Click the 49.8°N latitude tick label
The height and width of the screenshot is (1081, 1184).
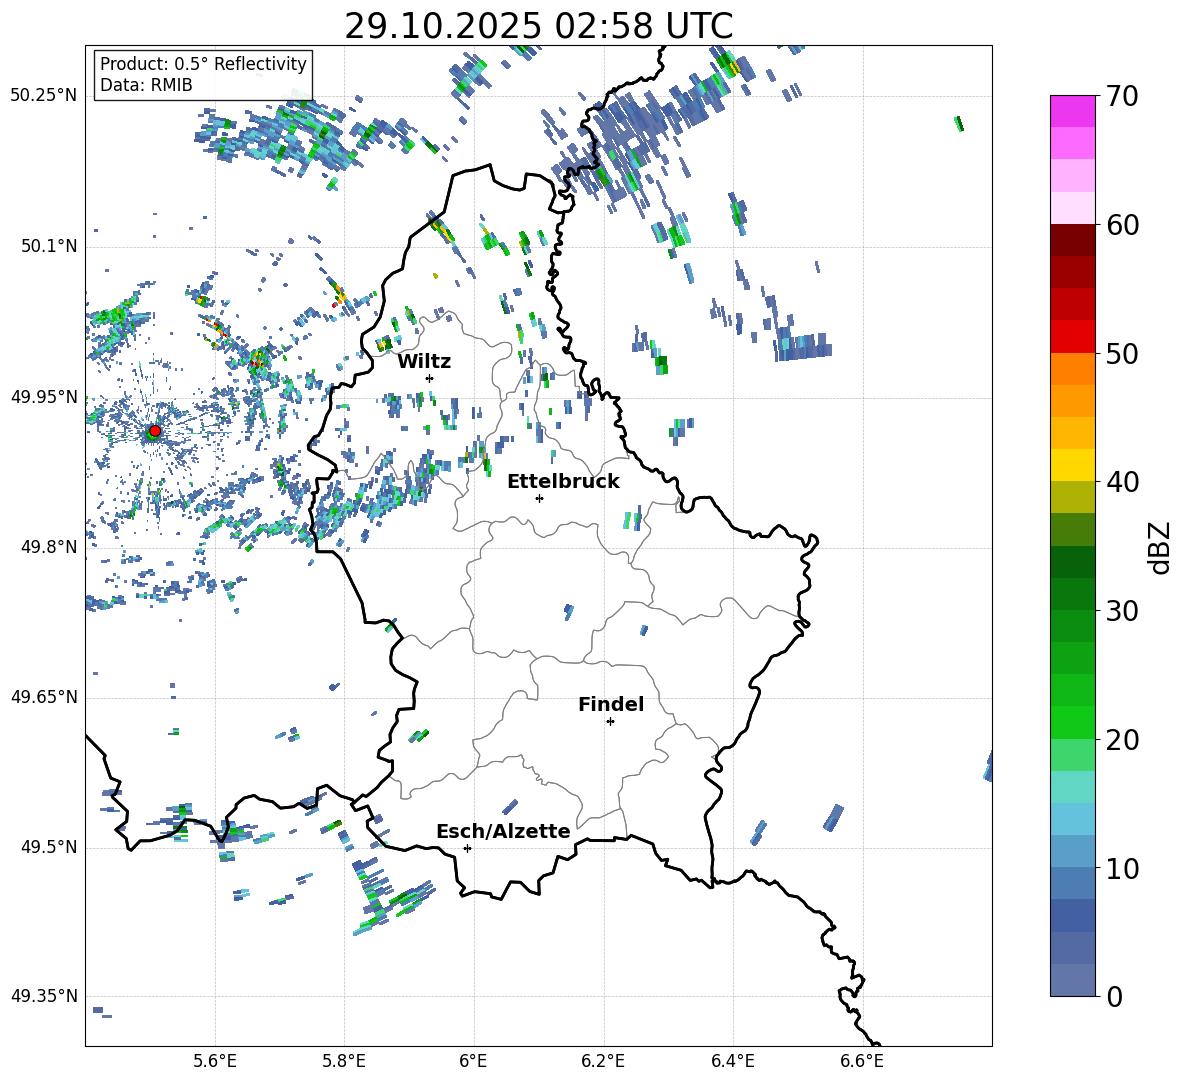[44, 547]
